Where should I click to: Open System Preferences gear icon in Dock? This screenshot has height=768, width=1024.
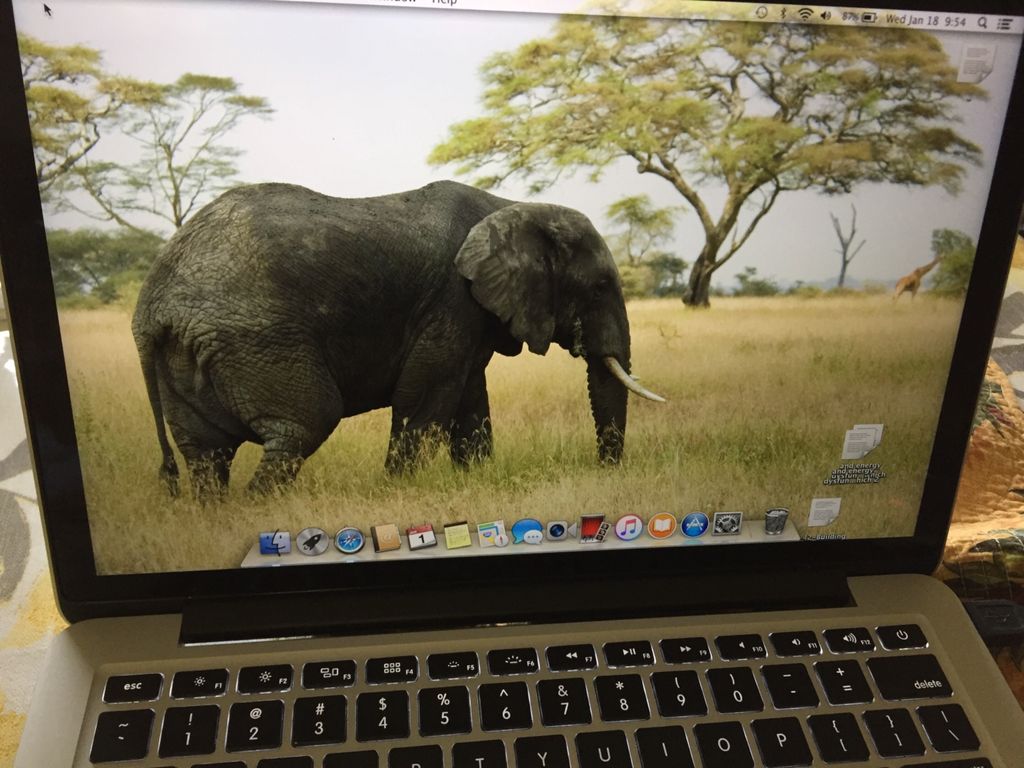pos(727,523)
